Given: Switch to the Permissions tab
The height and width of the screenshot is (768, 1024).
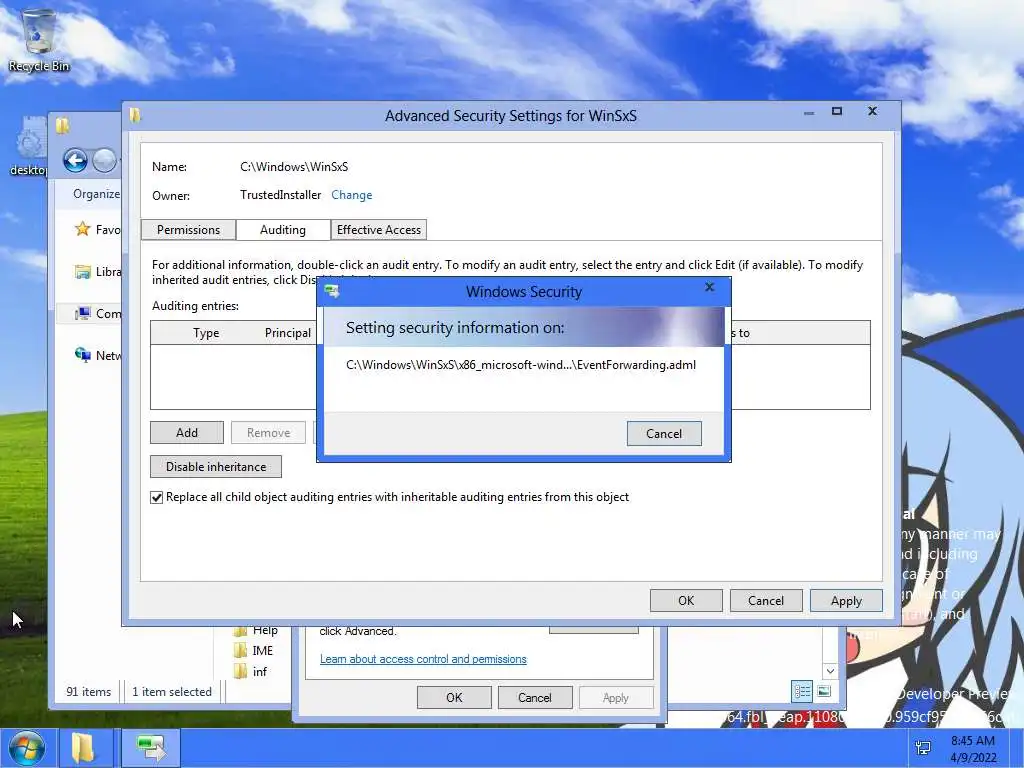Looking at the screenshot, I should (188, 230).
